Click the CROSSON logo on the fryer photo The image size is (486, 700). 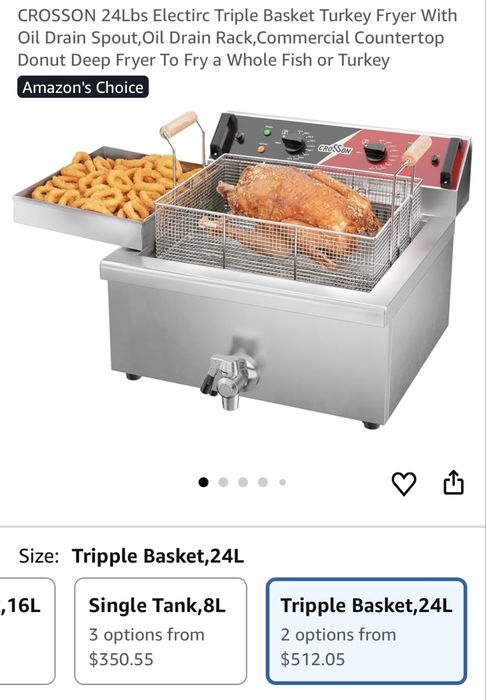(x=335, y=149)
